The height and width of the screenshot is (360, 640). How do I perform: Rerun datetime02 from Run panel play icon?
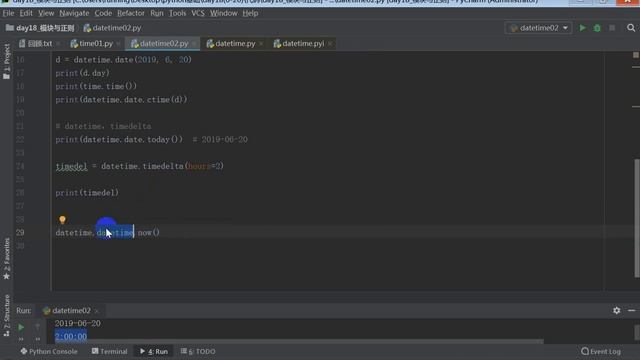coord(21,327)
